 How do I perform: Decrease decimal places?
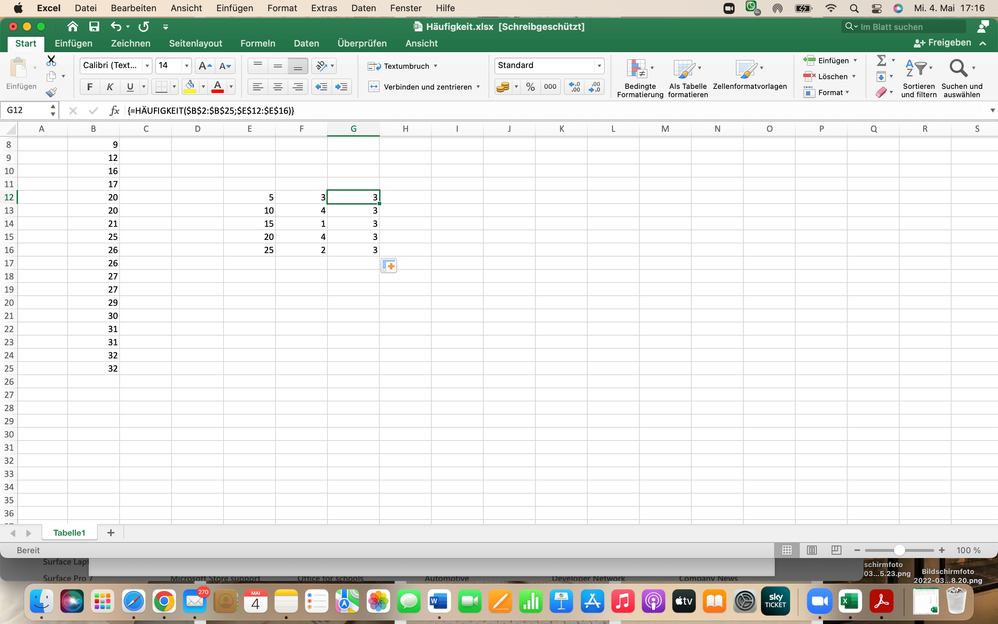594,87
